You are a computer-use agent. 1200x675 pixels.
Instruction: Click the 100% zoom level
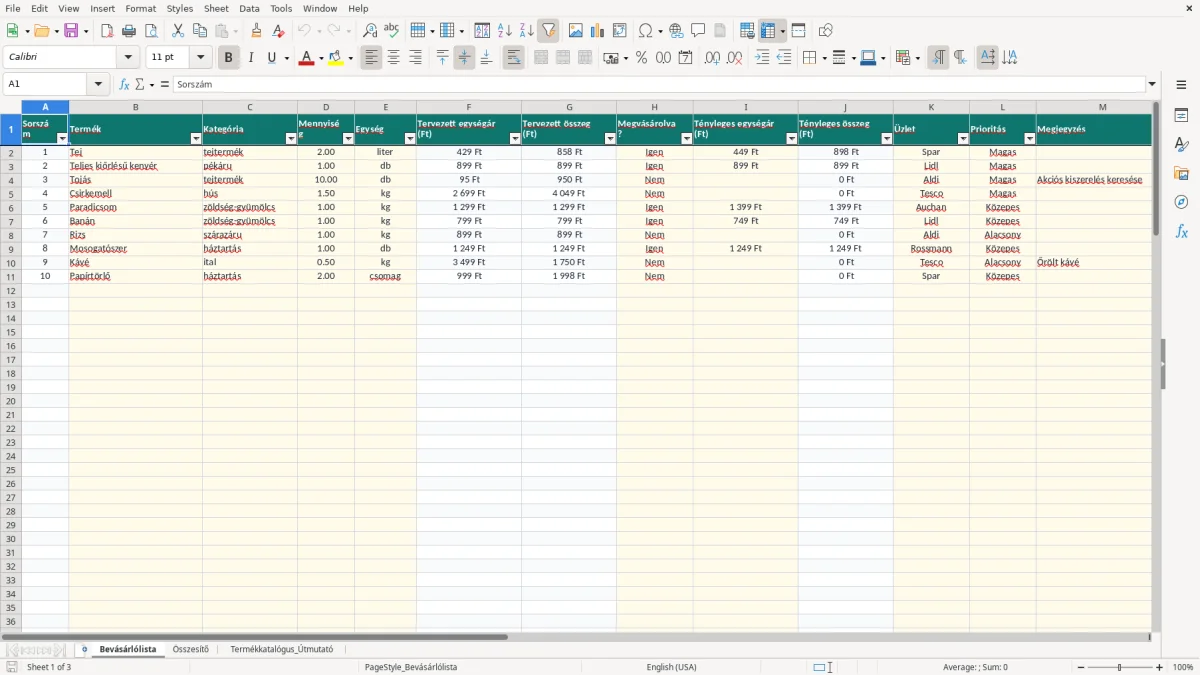1183,667
